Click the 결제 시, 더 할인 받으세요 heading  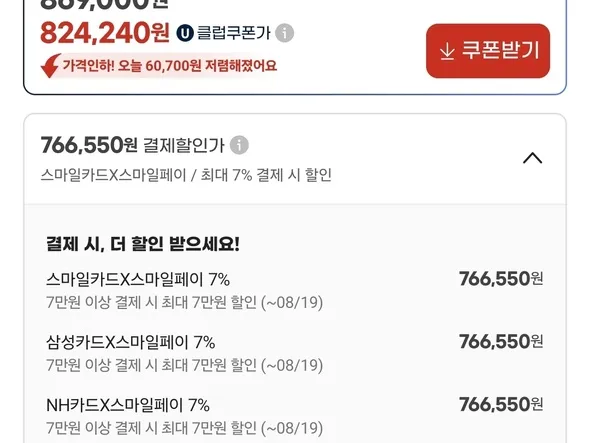coord(143,244)
